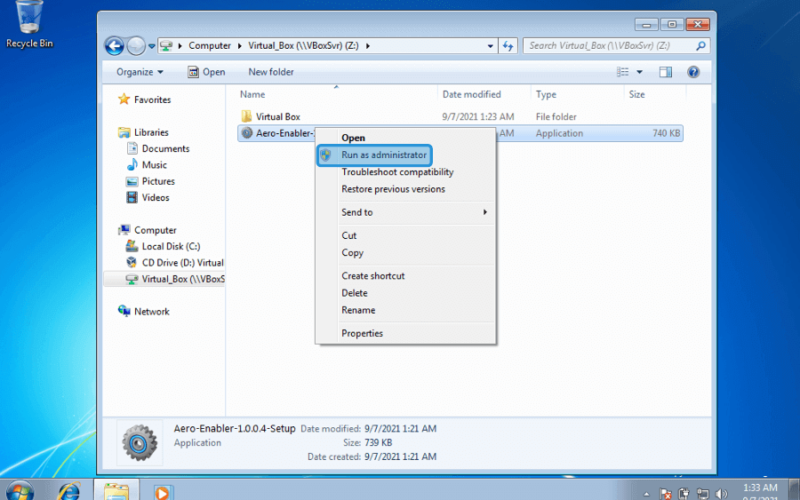This screenshot has width=800, height=500.
Task: Expand the Send to submenu
Action: (x=406, y=212)
